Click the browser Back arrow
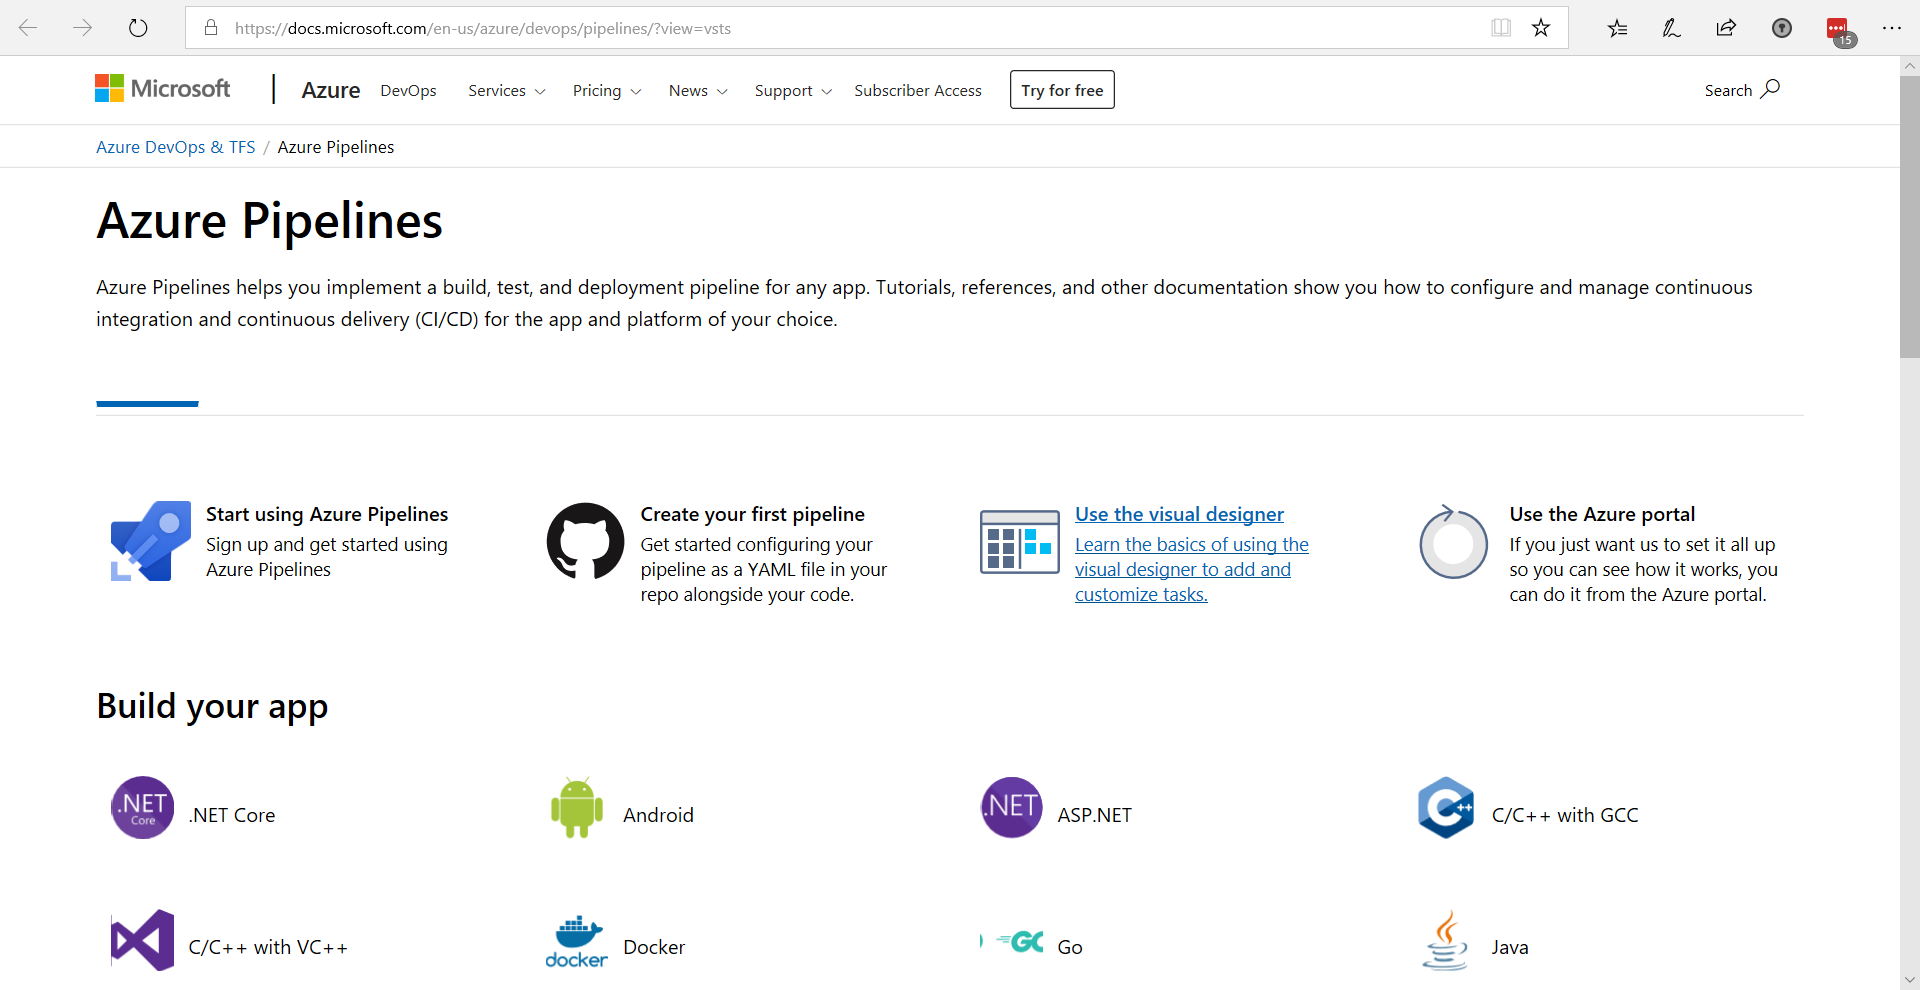The image size is (1920, 990). tap(28, 28)
